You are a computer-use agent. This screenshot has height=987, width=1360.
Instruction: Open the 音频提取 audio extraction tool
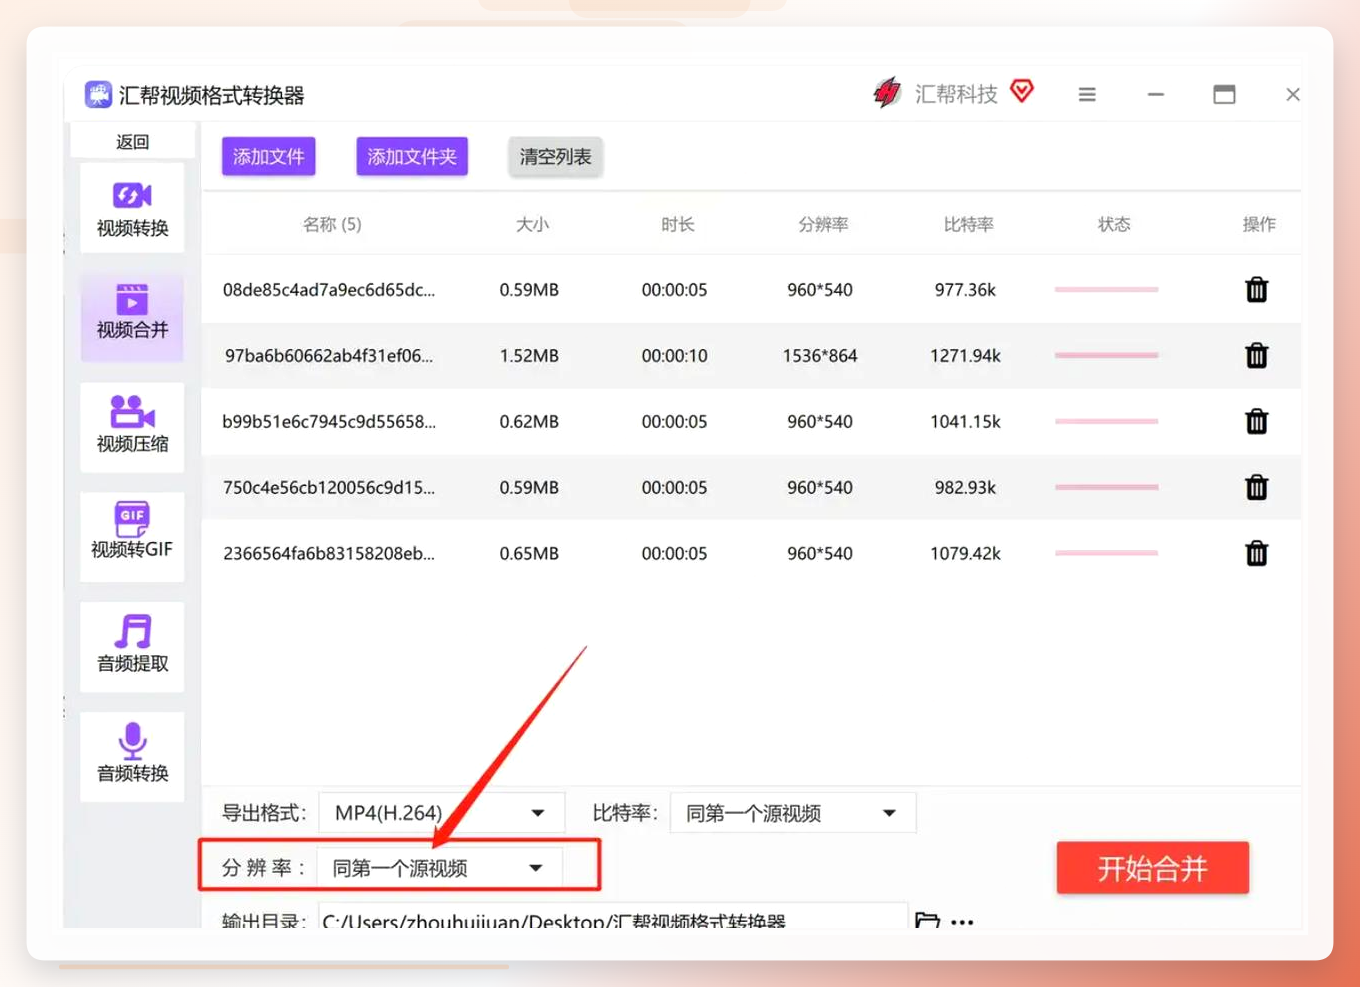tap(132, 646)
